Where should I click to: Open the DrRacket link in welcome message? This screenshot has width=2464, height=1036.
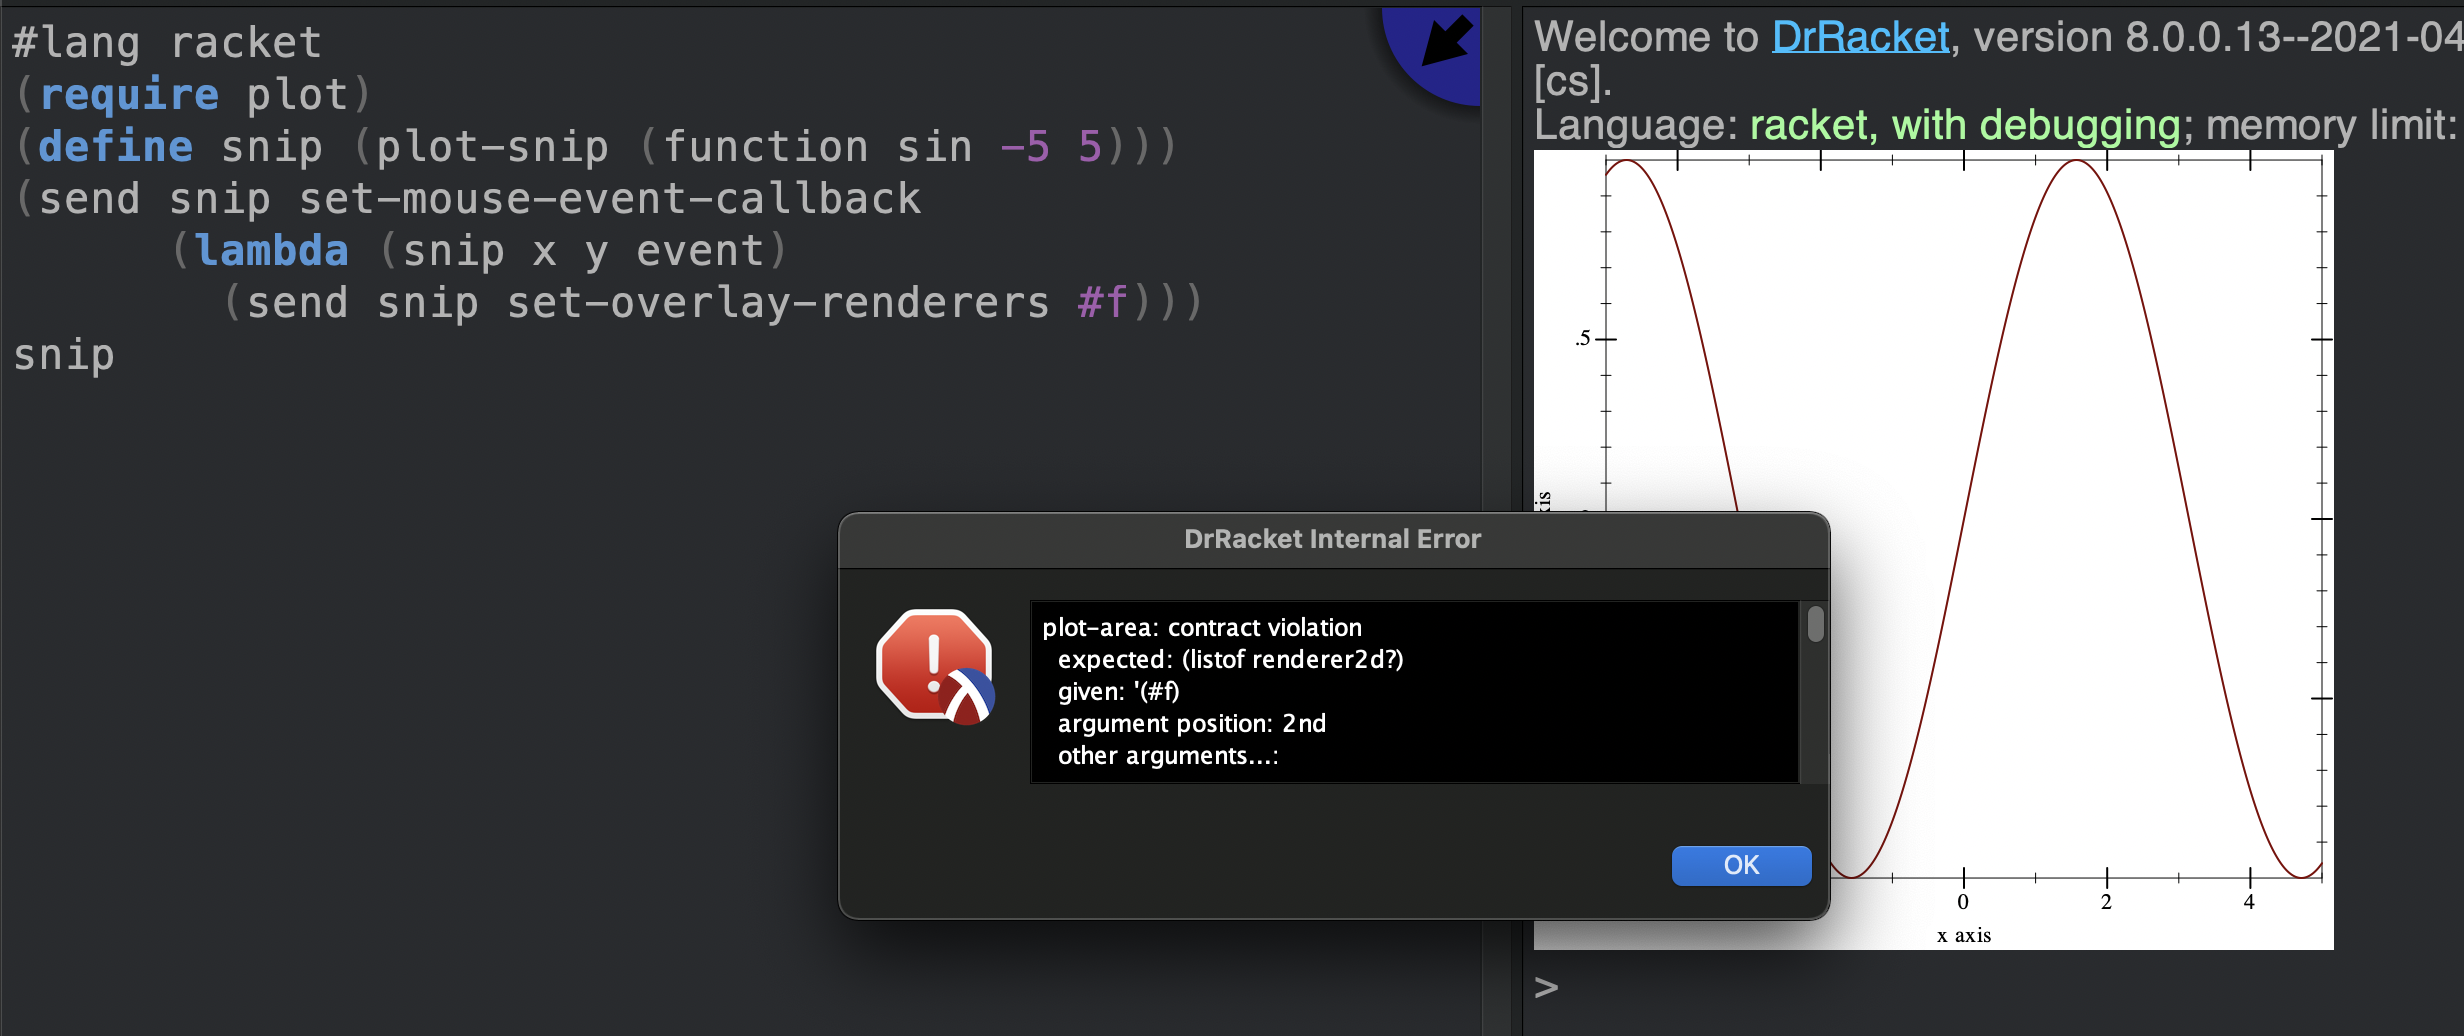(1860, 38)
